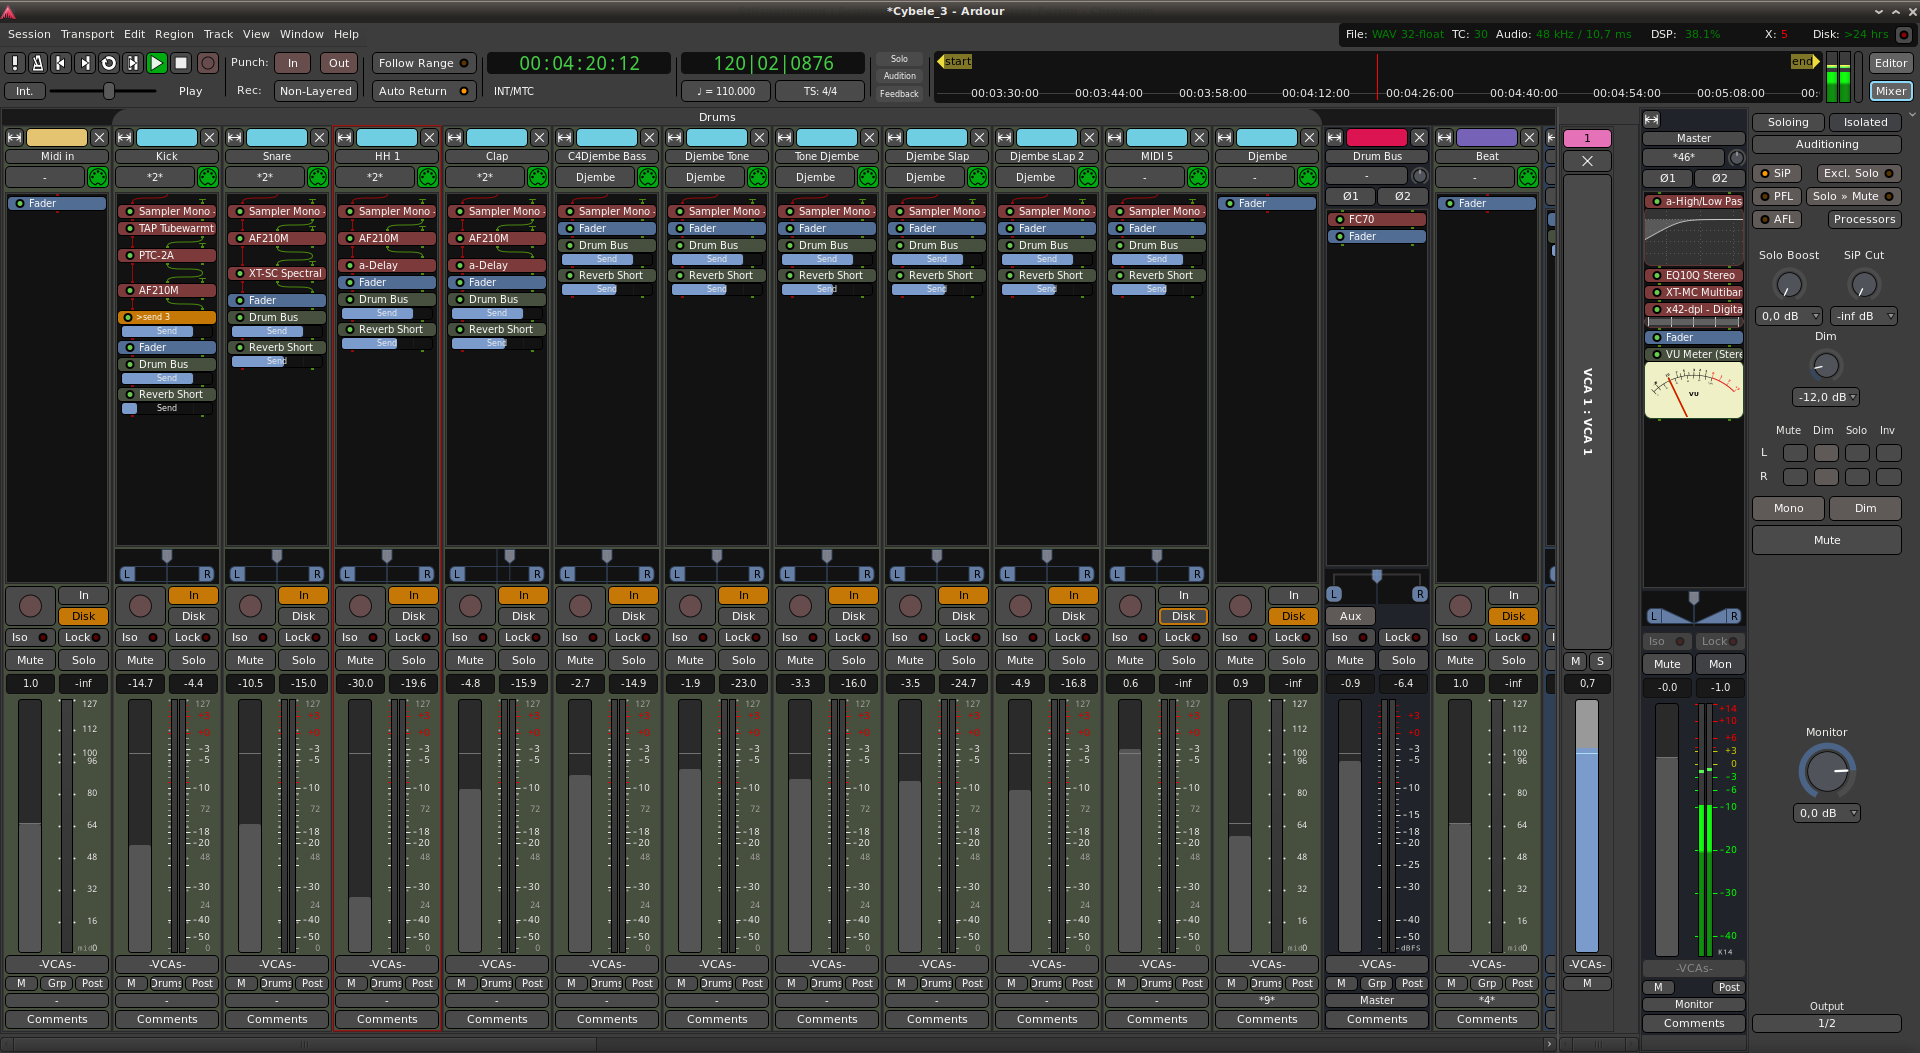Click the Punch In button
This screenshot has width=1920, height=1053.
293,63
